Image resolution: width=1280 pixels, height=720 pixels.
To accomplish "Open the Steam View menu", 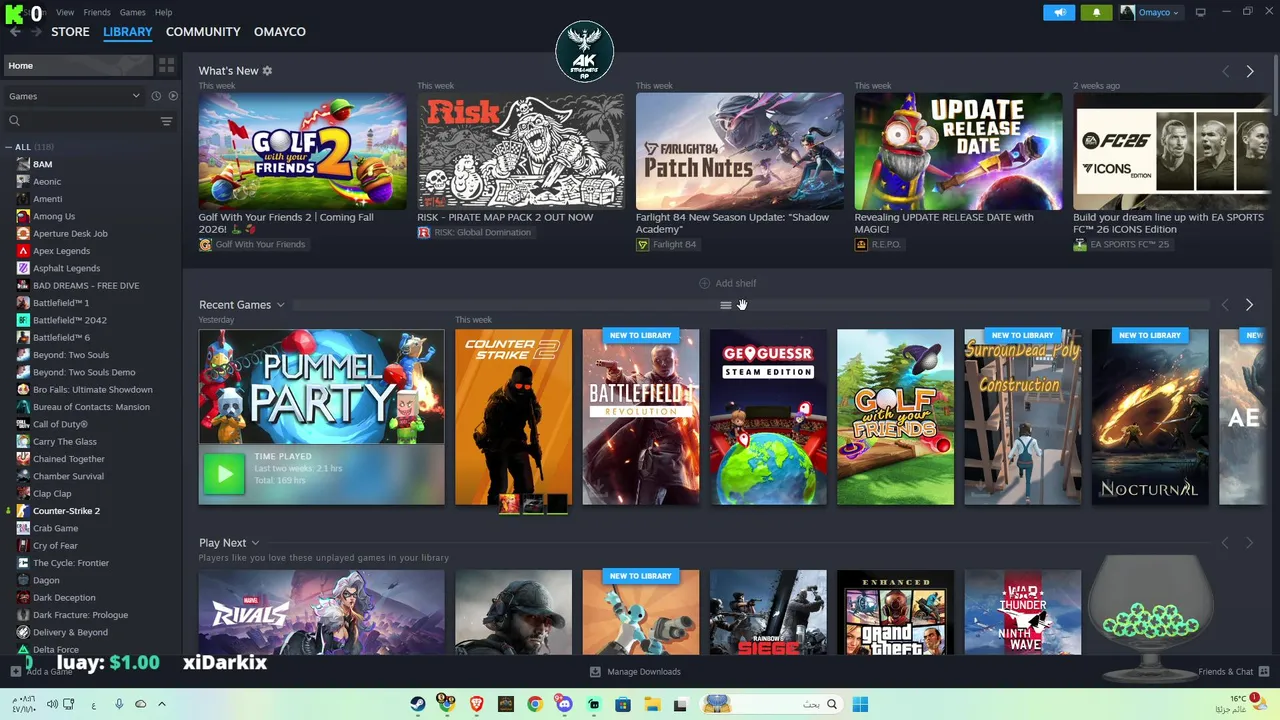I will pos(65,12).
